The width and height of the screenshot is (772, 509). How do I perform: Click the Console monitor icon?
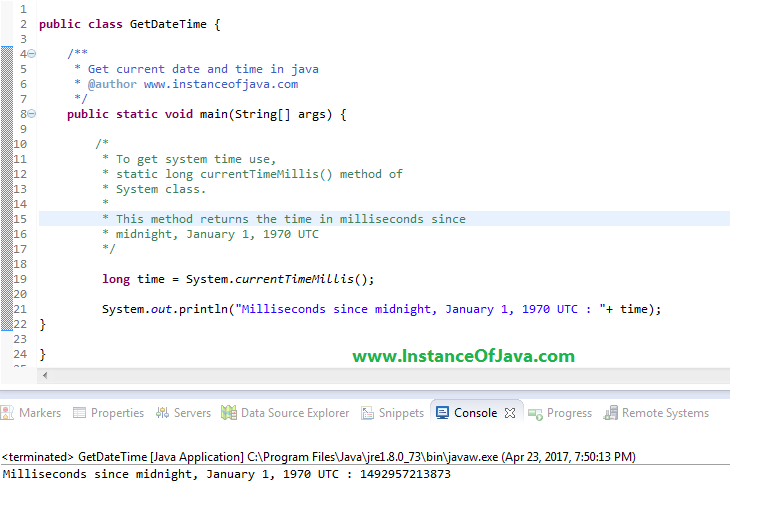(x=442, y=413)
